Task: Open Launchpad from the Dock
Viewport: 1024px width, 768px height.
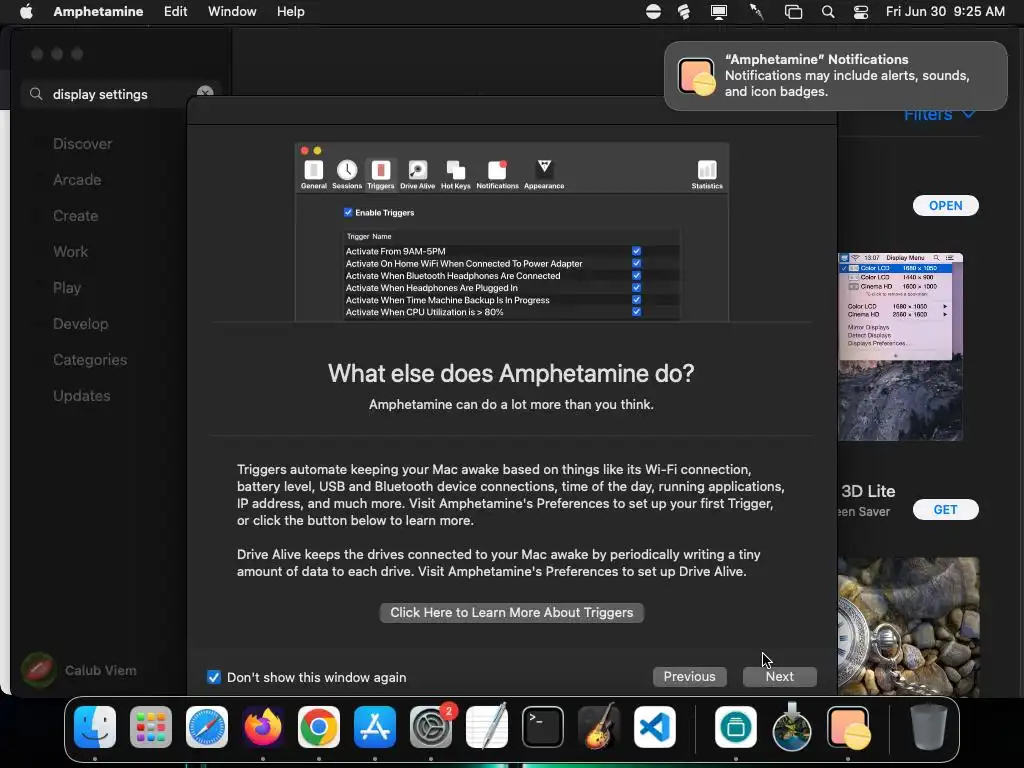Action: (151, 727)
